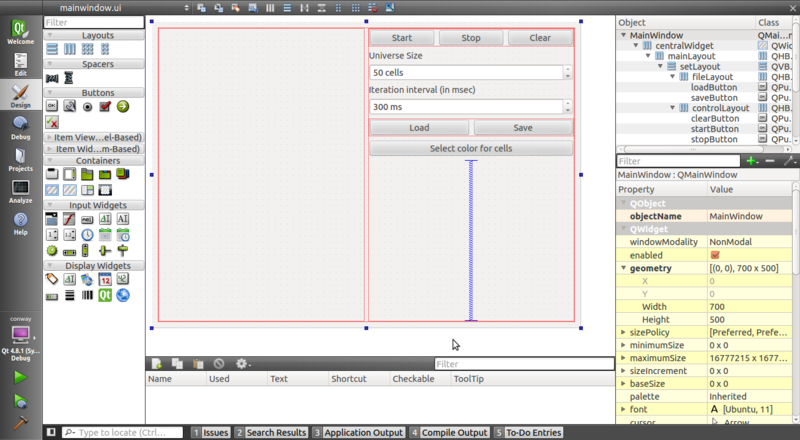
Task: Open the Search Results pane
Action: point(271,432)
